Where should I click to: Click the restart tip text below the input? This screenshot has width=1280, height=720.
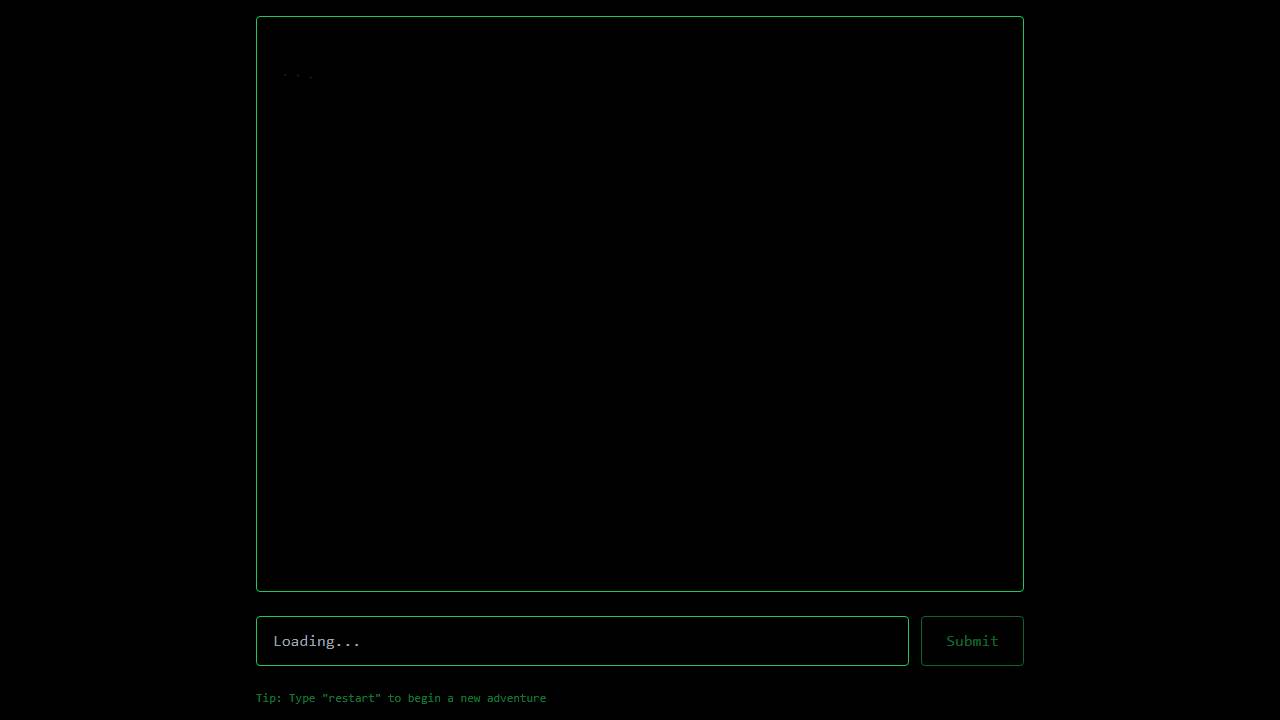[x=401, y=698]
